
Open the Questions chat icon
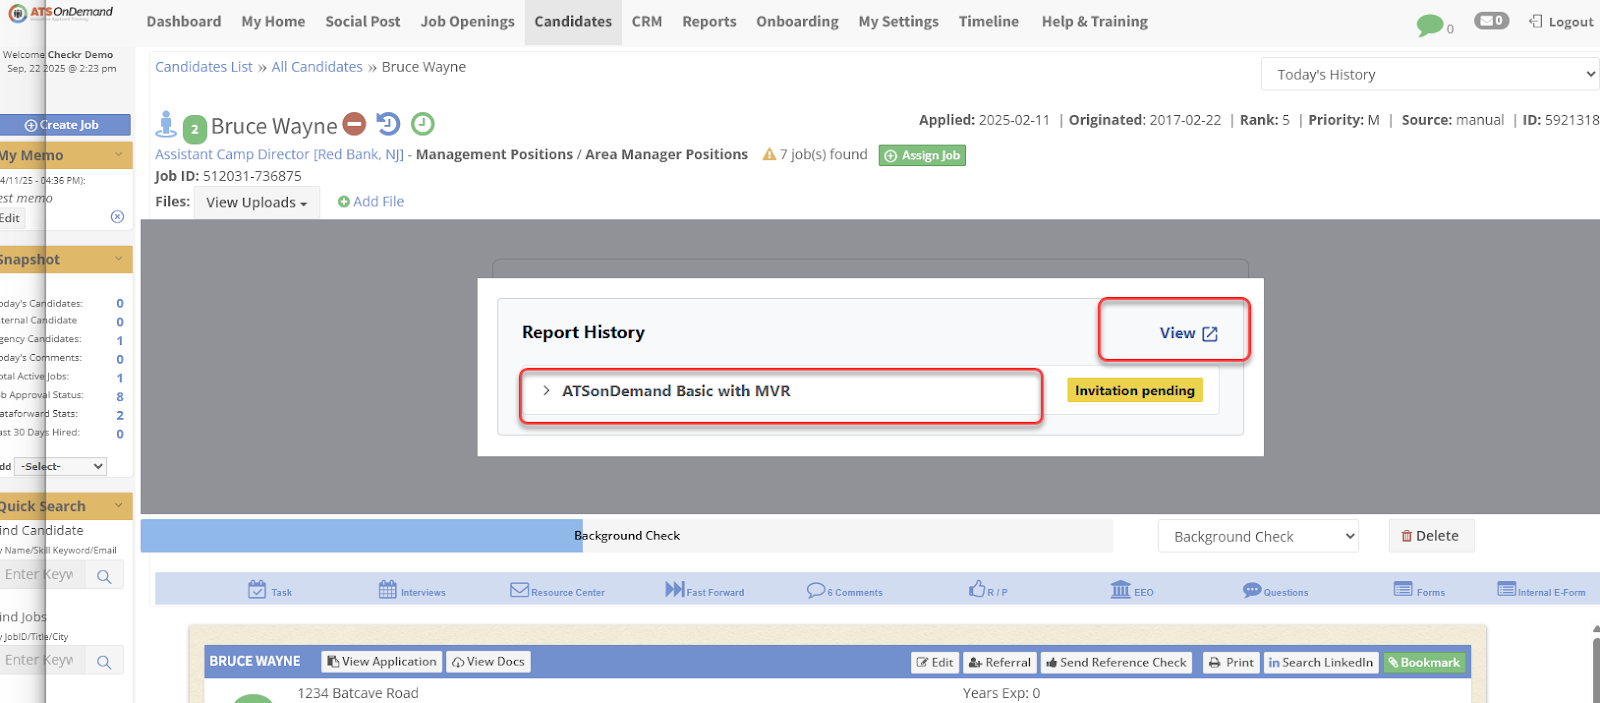coord(1252,590)
